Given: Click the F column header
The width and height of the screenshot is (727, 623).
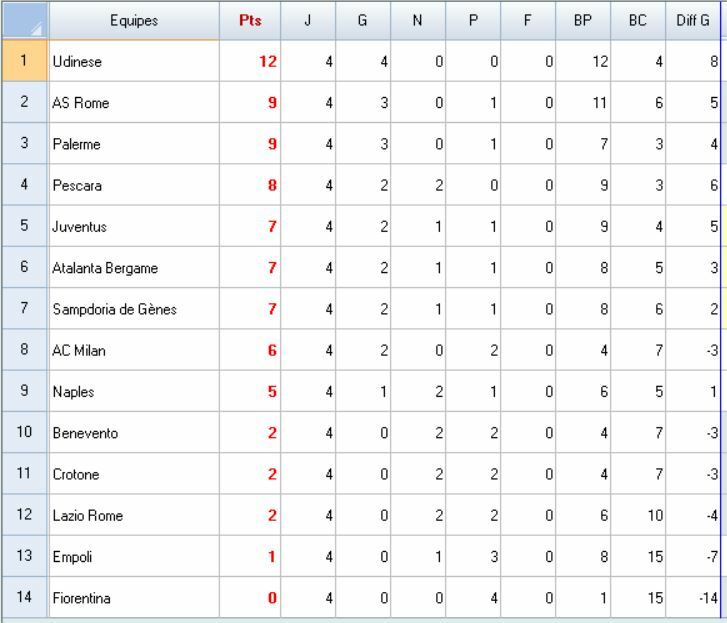Looking at the screenshot, I should pyautogui.click(x=527, y=20).
